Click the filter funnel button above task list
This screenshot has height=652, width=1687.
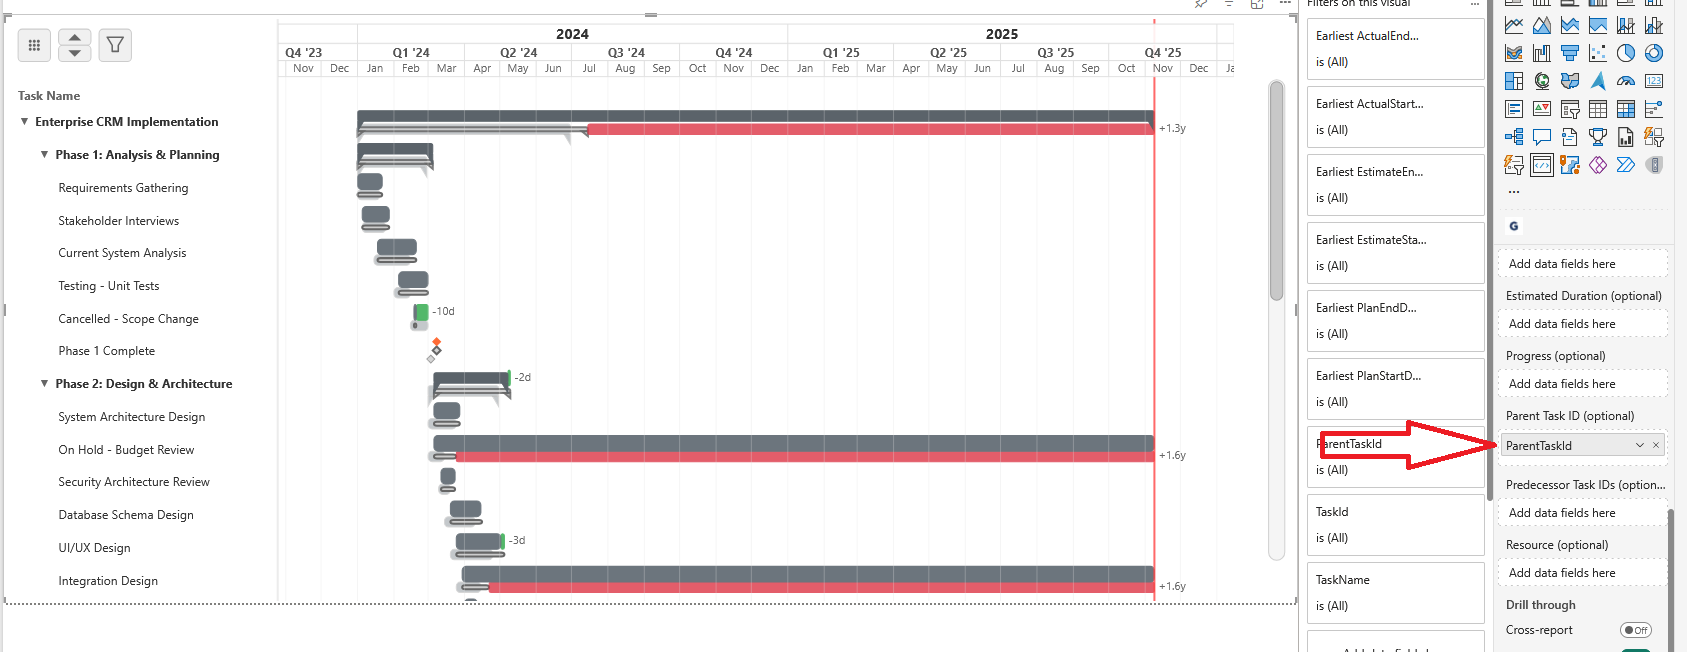[115, 45]
